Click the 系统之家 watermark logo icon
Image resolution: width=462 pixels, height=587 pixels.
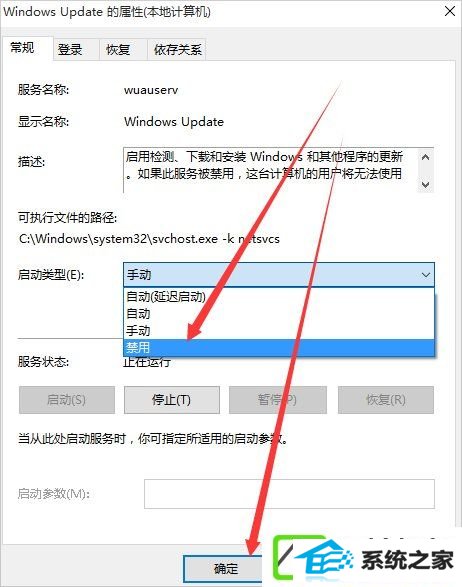(313, 560)
